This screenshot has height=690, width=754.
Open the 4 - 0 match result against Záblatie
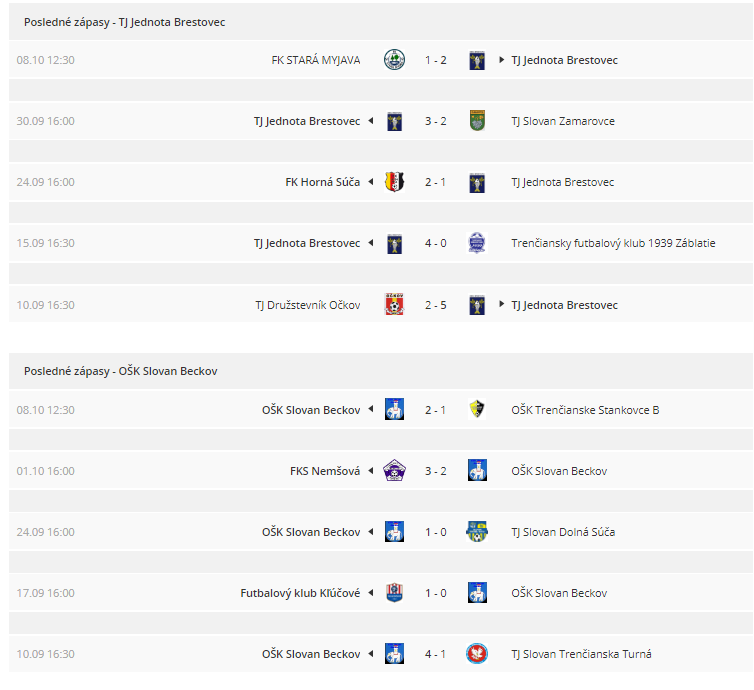[436, 243]
